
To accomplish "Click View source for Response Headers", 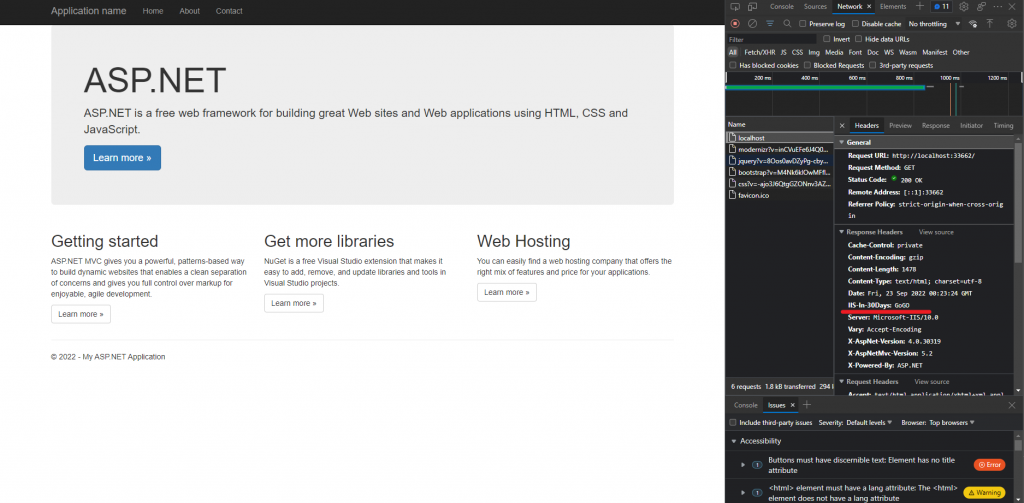I will (x=936, y=232).
